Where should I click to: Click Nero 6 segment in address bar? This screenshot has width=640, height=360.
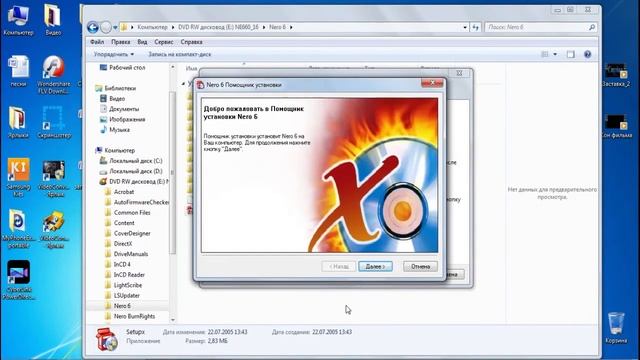point(277,27)
